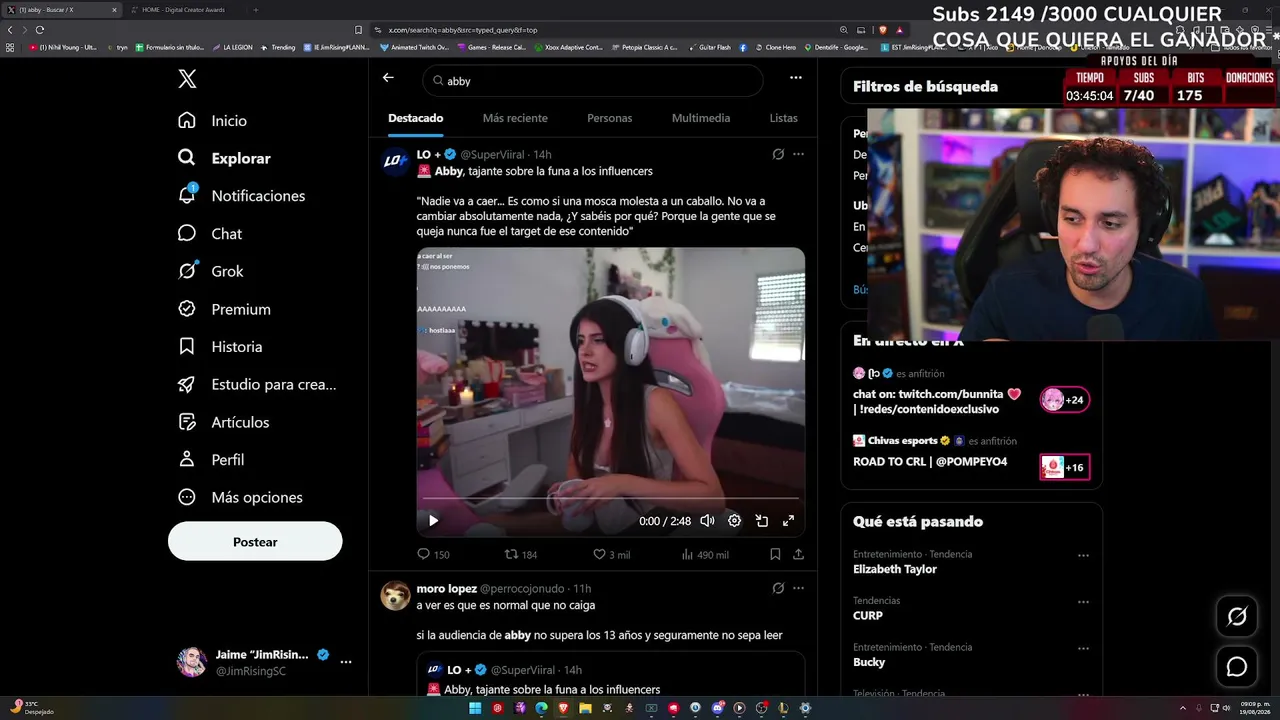Image resolution: width=1280 pixels, height=720 pixels.
Task: Show hidden system tray icons
Action: [x=1183, y=708]
